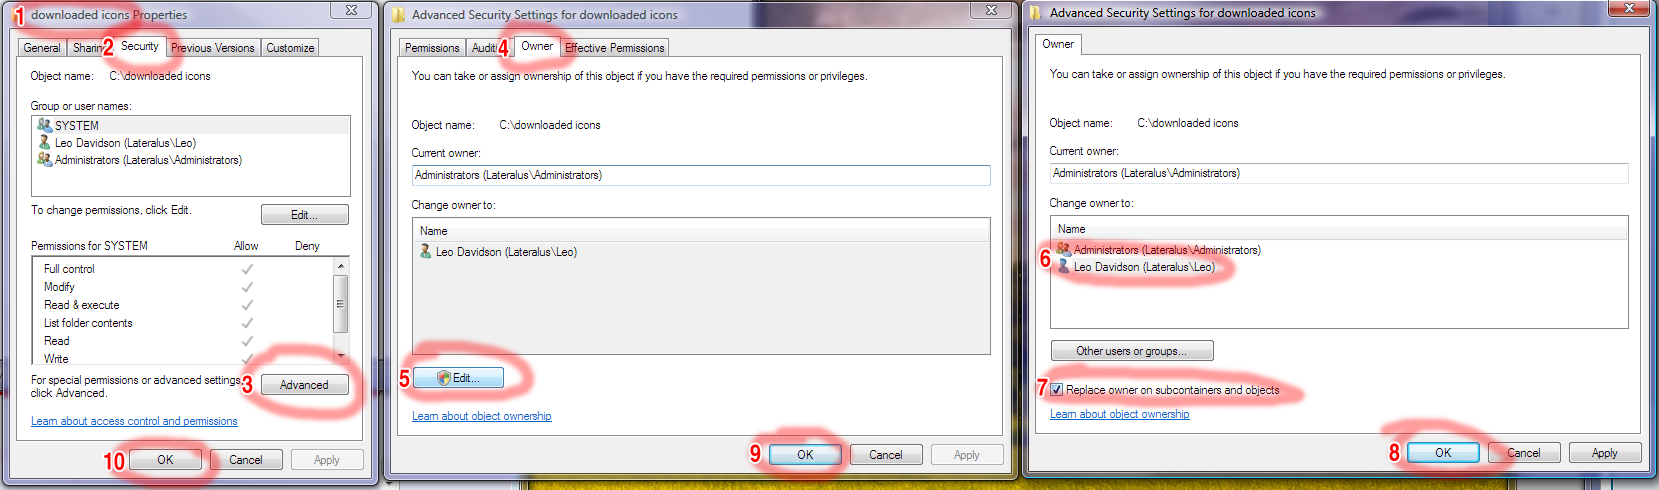Open Other users or groups dialog

[x=1132, y=351]
